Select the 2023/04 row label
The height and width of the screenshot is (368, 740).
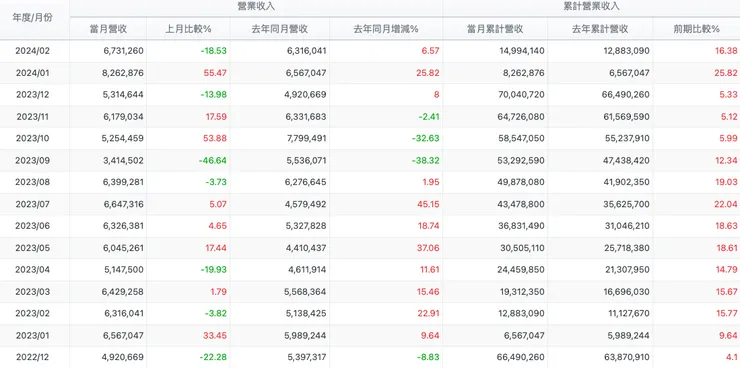33,270
